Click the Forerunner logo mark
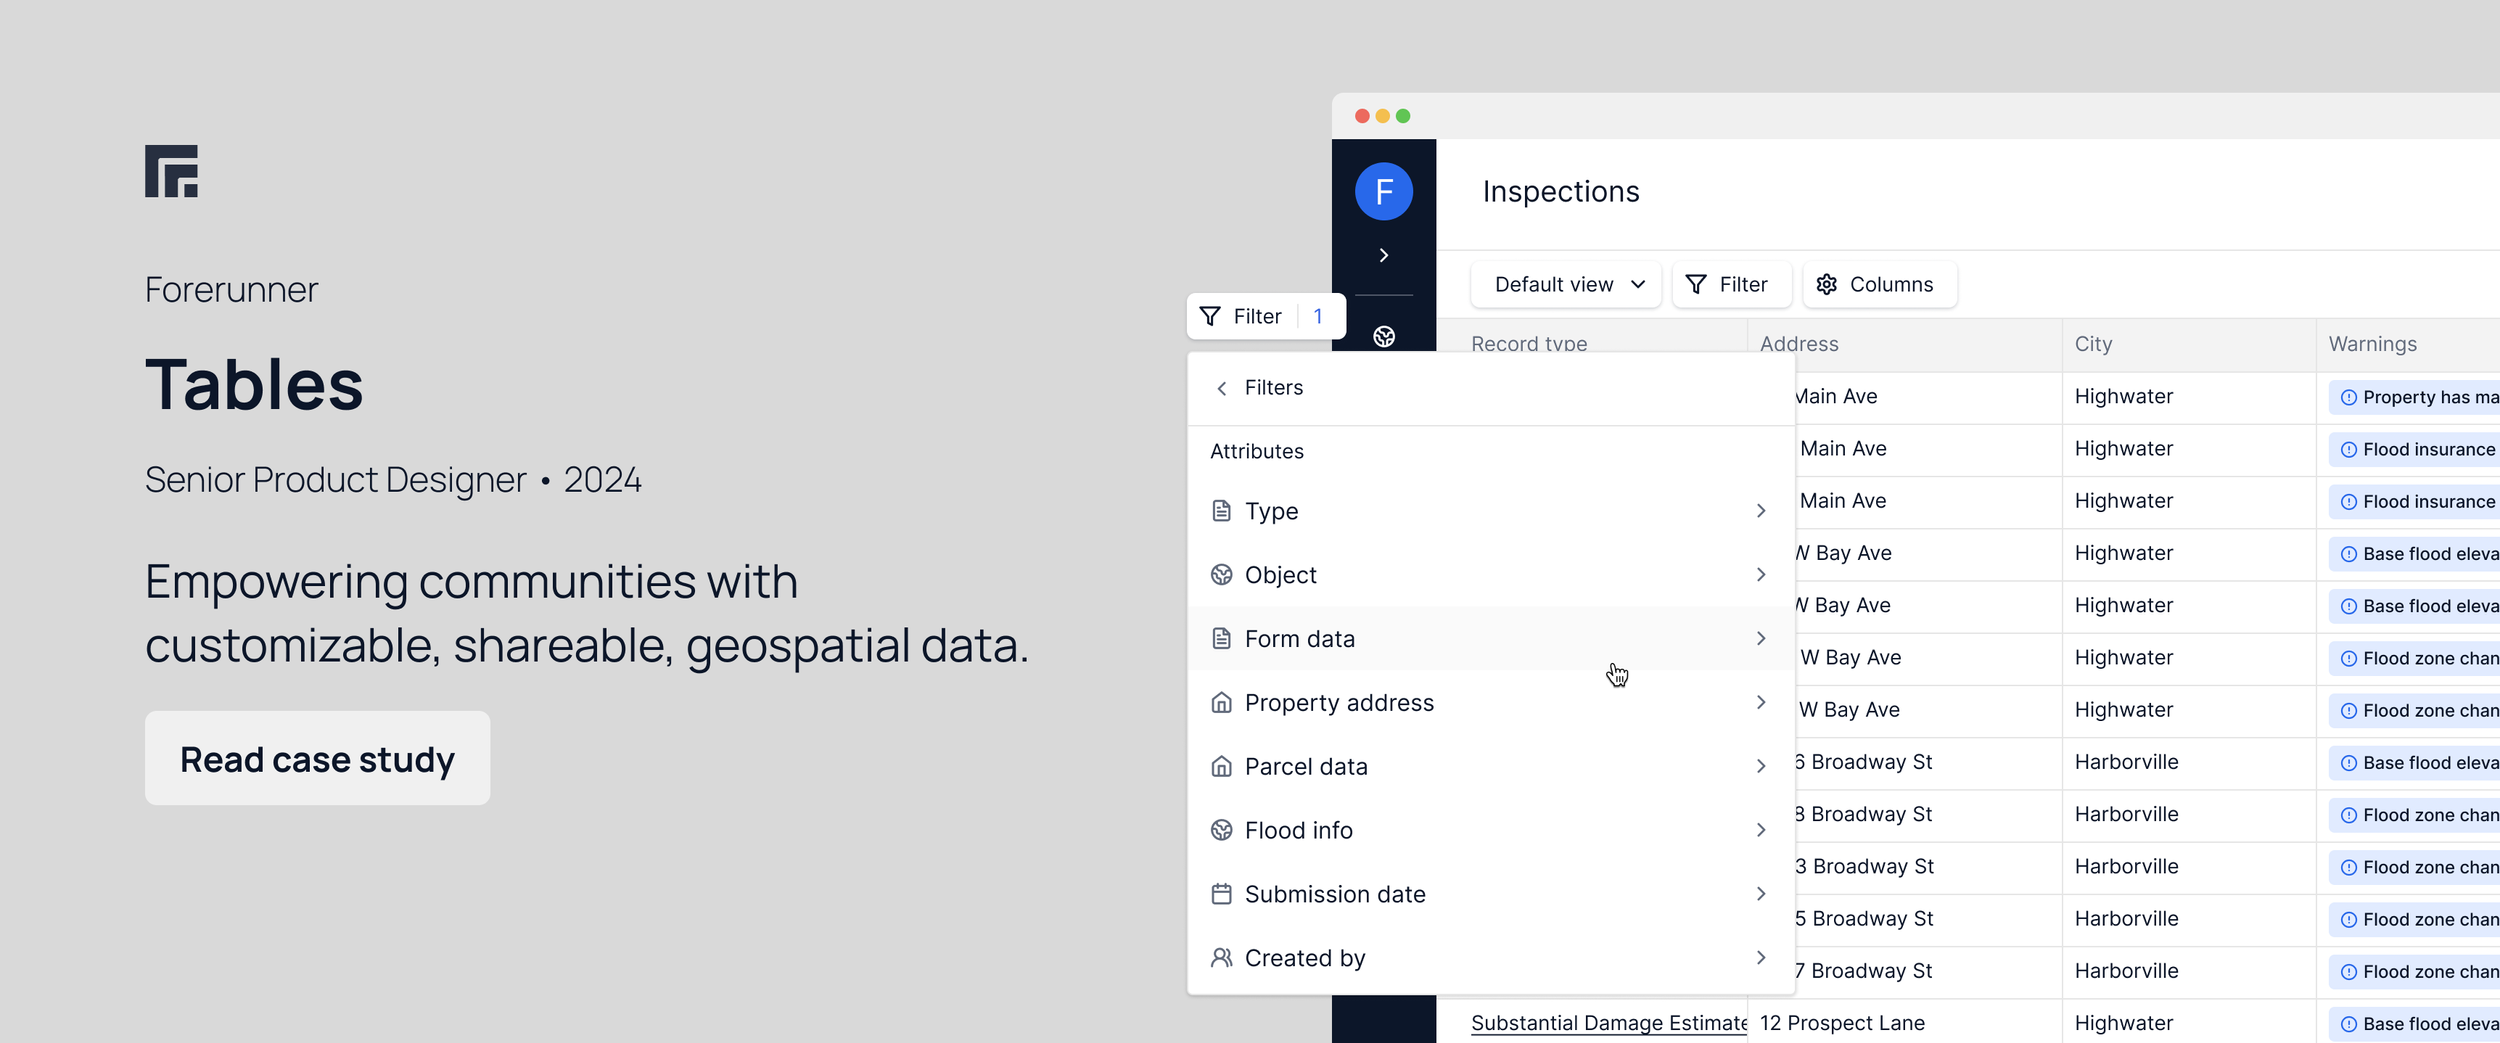The image size is (2500, 1043). (x=171, y=171)
